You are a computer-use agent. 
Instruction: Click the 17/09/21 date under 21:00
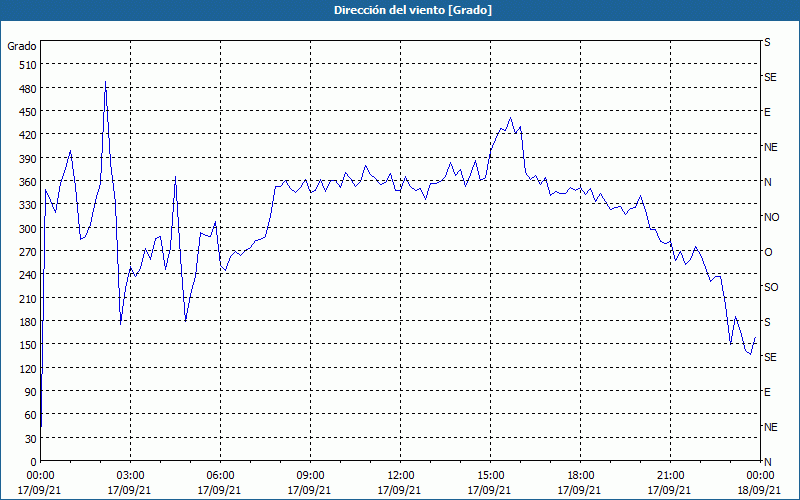coord(669,490)
